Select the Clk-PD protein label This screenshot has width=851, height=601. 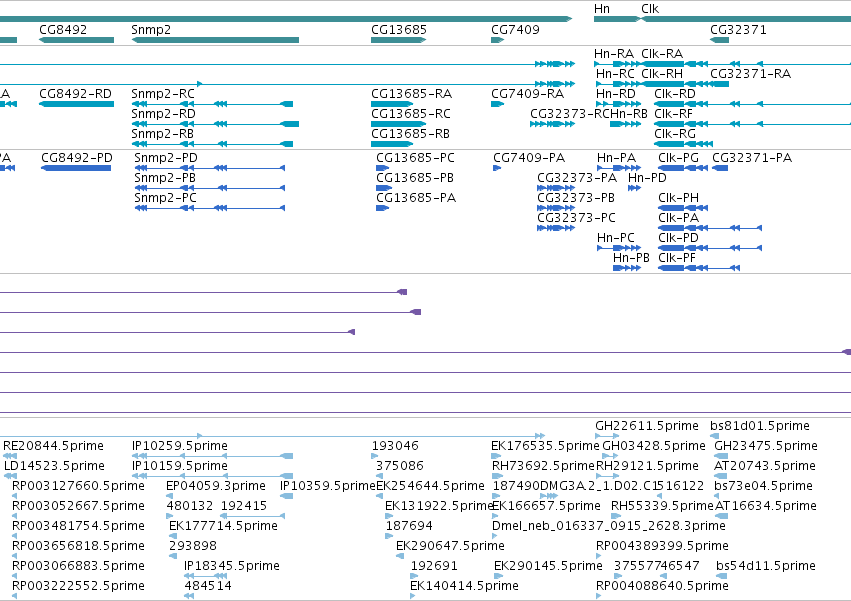(678, 238)
